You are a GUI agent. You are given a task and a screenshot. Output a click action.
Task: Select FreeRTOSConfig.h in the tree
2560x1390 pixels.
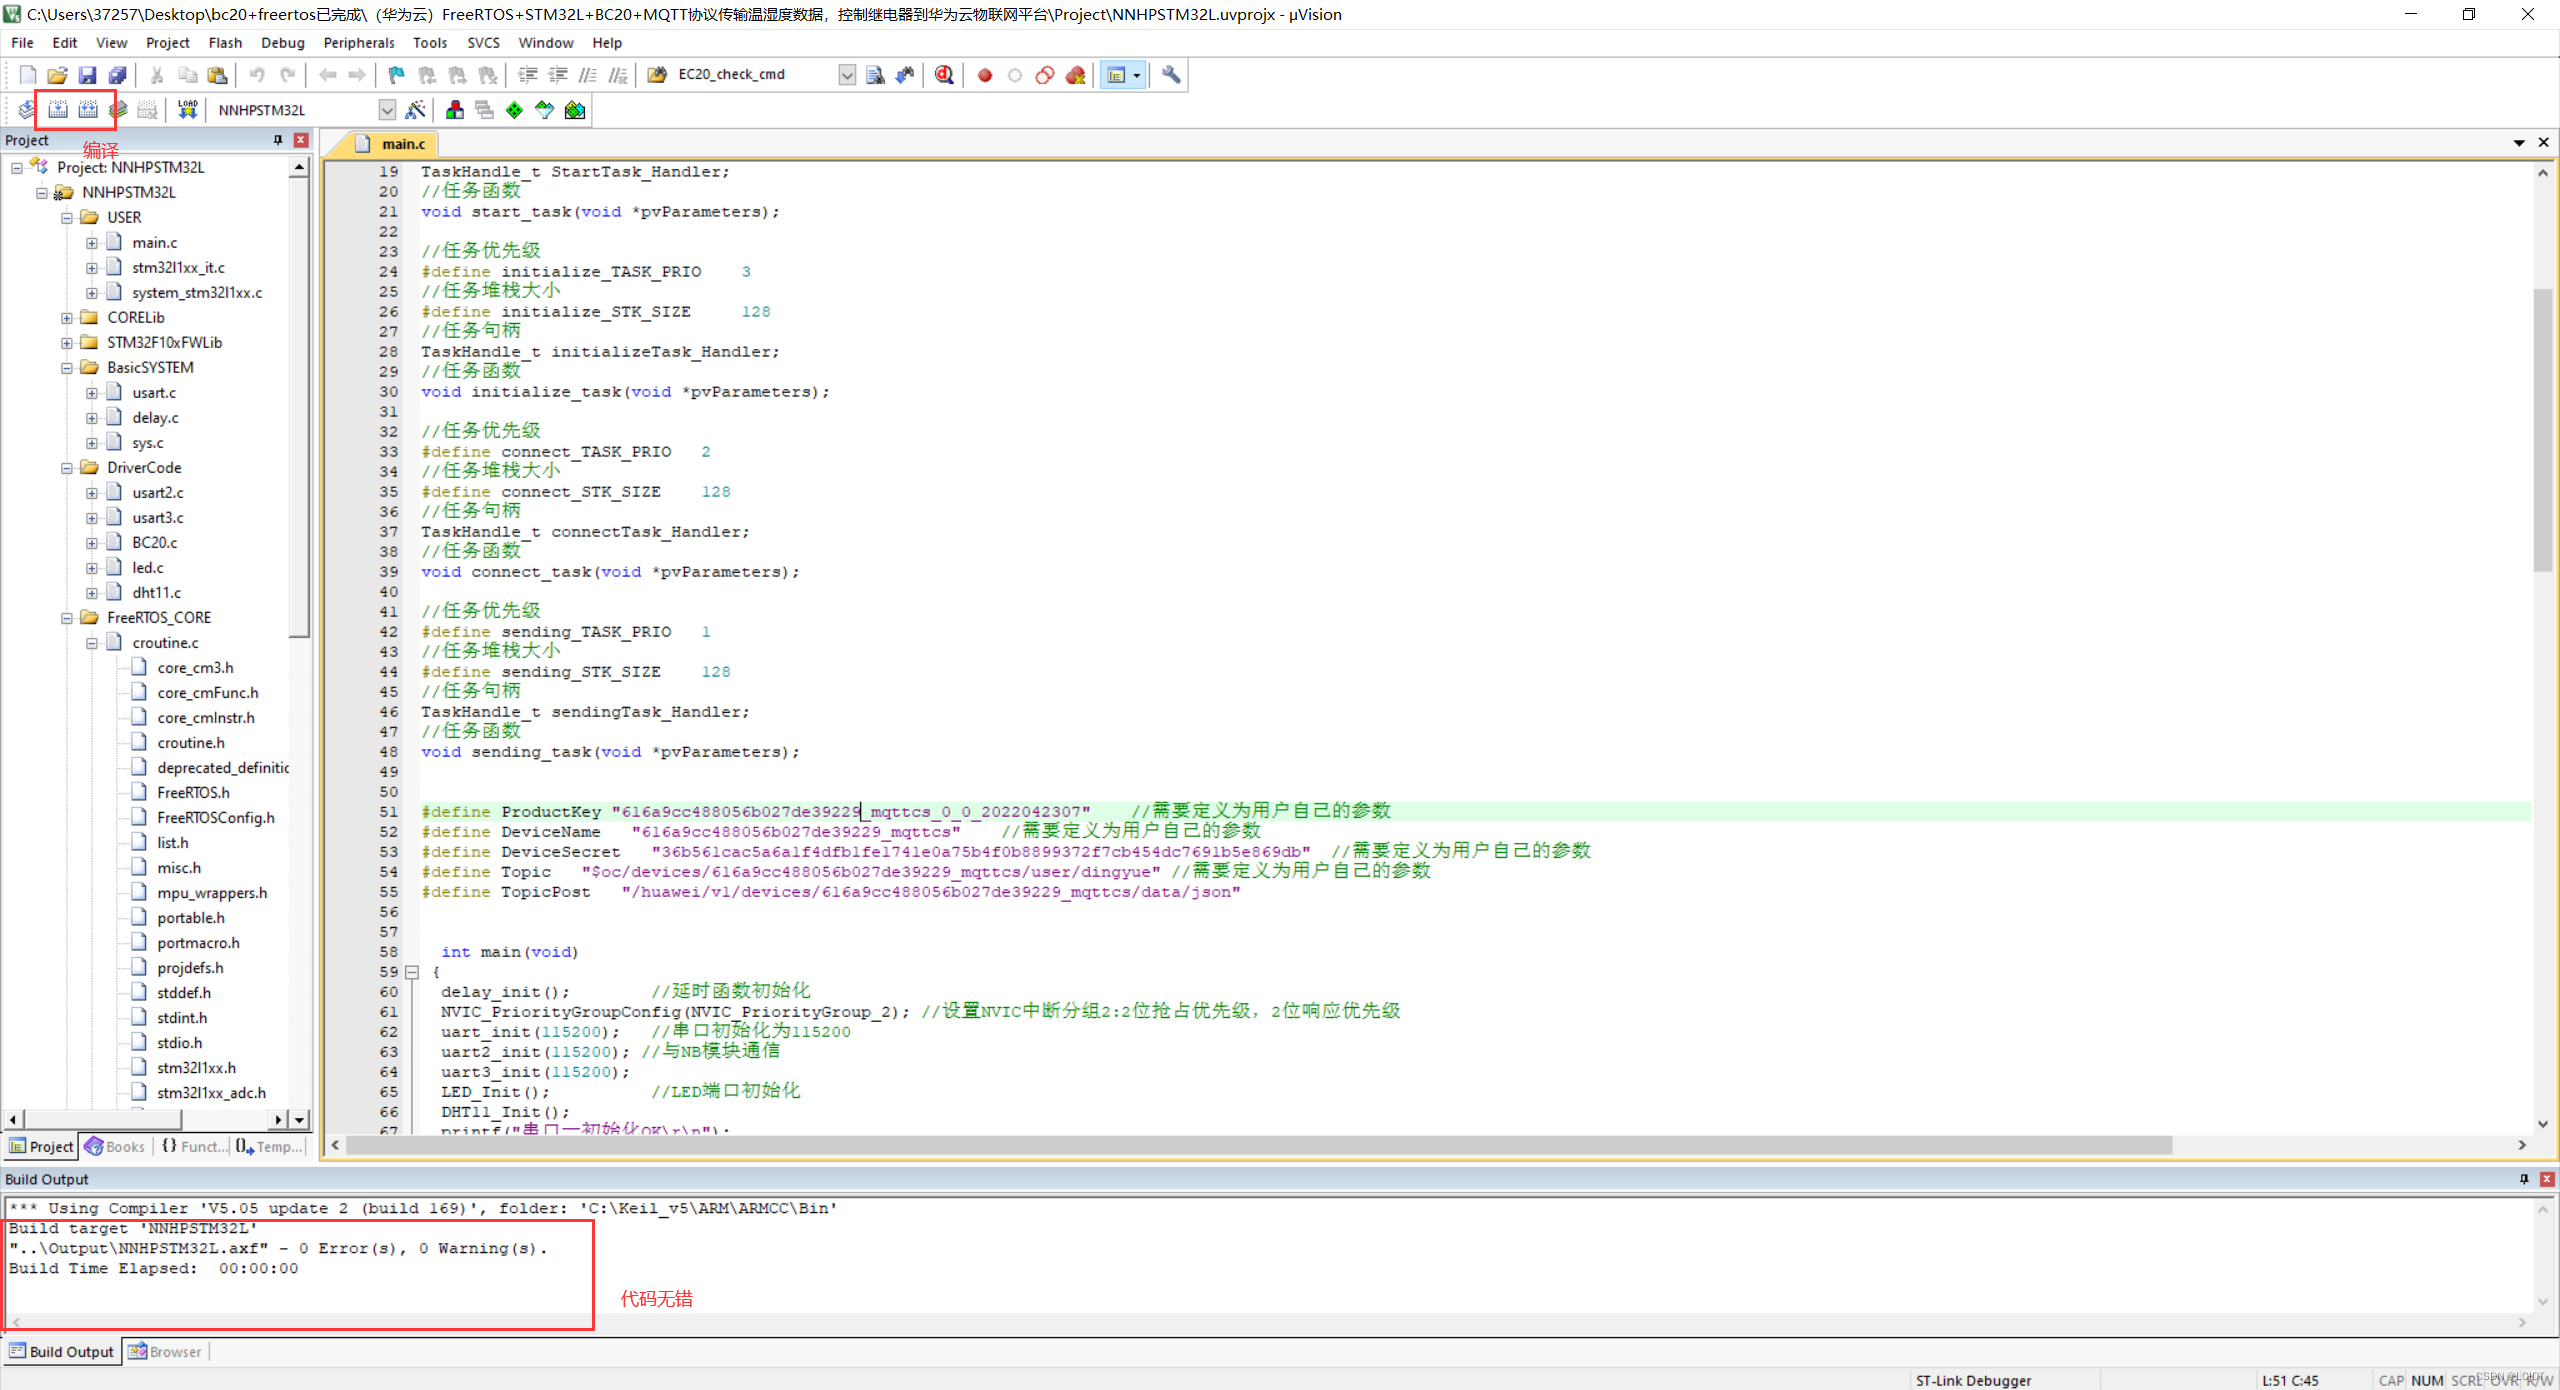216,818
